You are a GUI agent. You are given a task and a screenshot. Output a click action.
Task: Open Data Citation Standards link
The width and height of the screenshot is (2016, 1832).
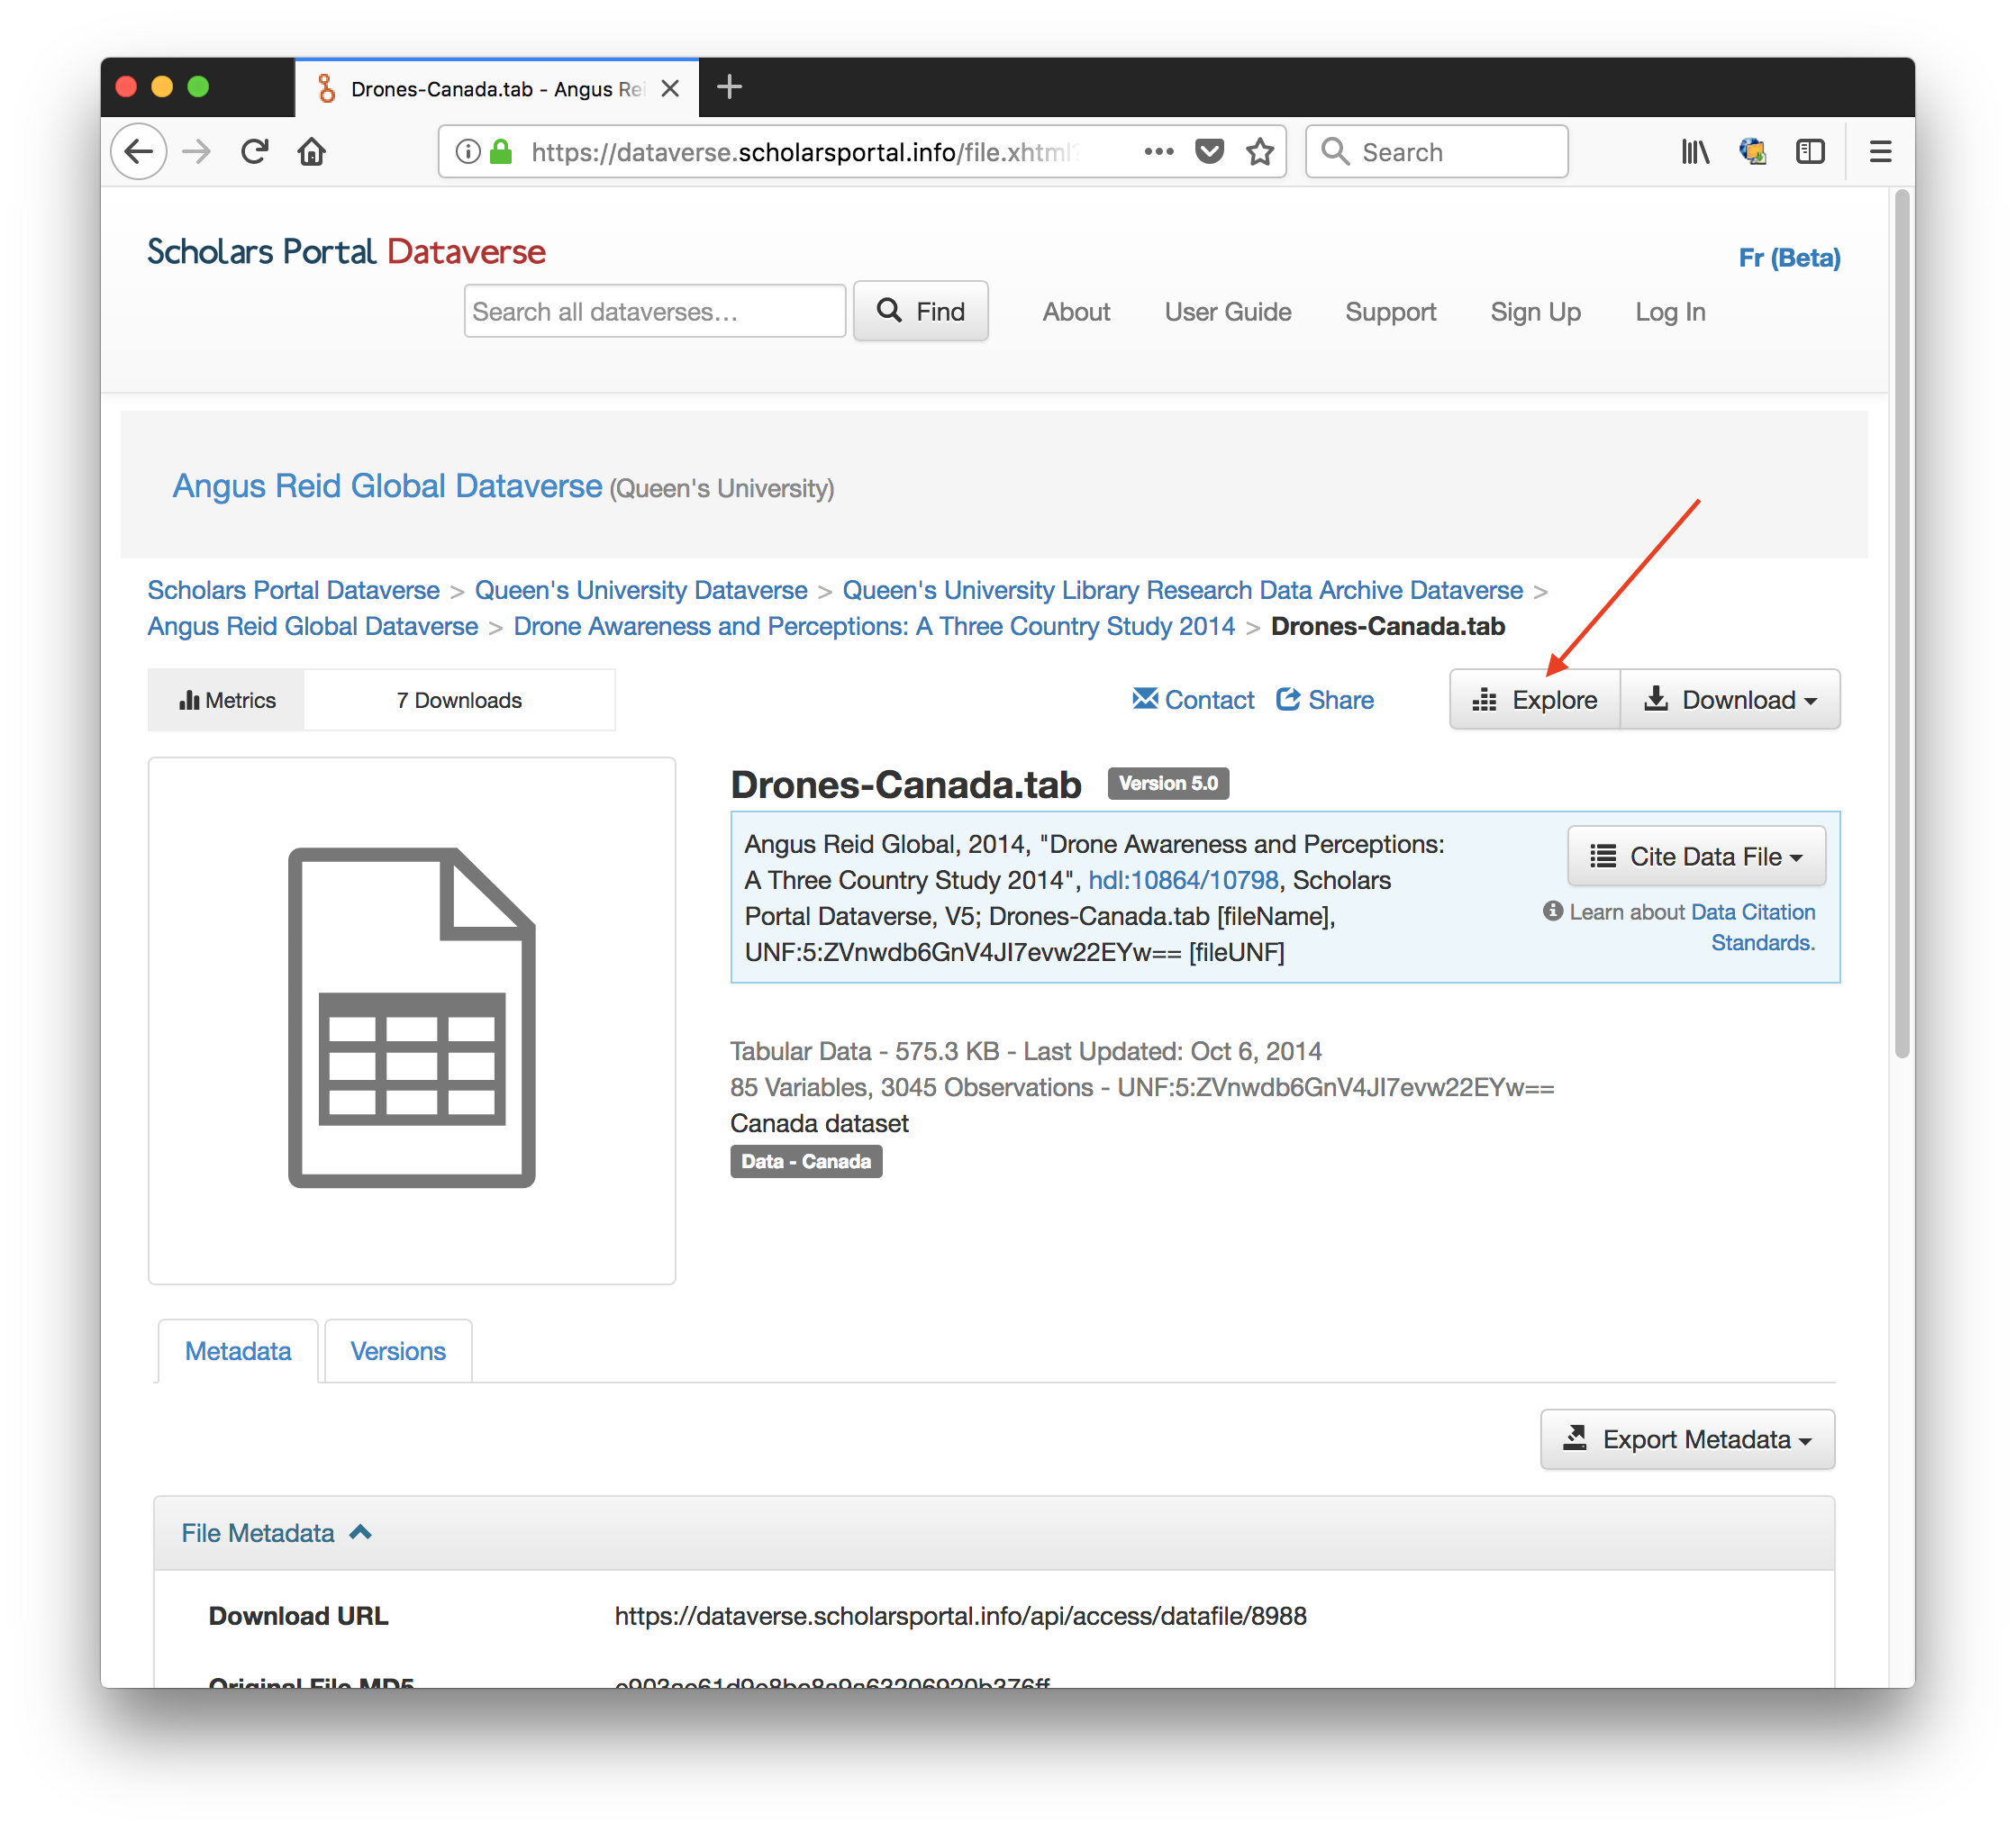pyautogui.click(x=1762, y=927)
